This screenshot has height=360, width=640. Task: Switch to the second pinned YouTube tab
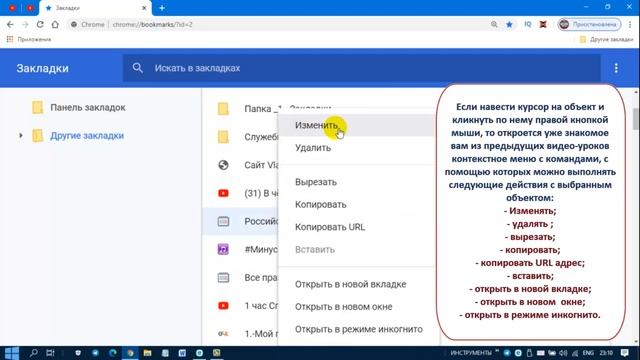pos(30,8)
